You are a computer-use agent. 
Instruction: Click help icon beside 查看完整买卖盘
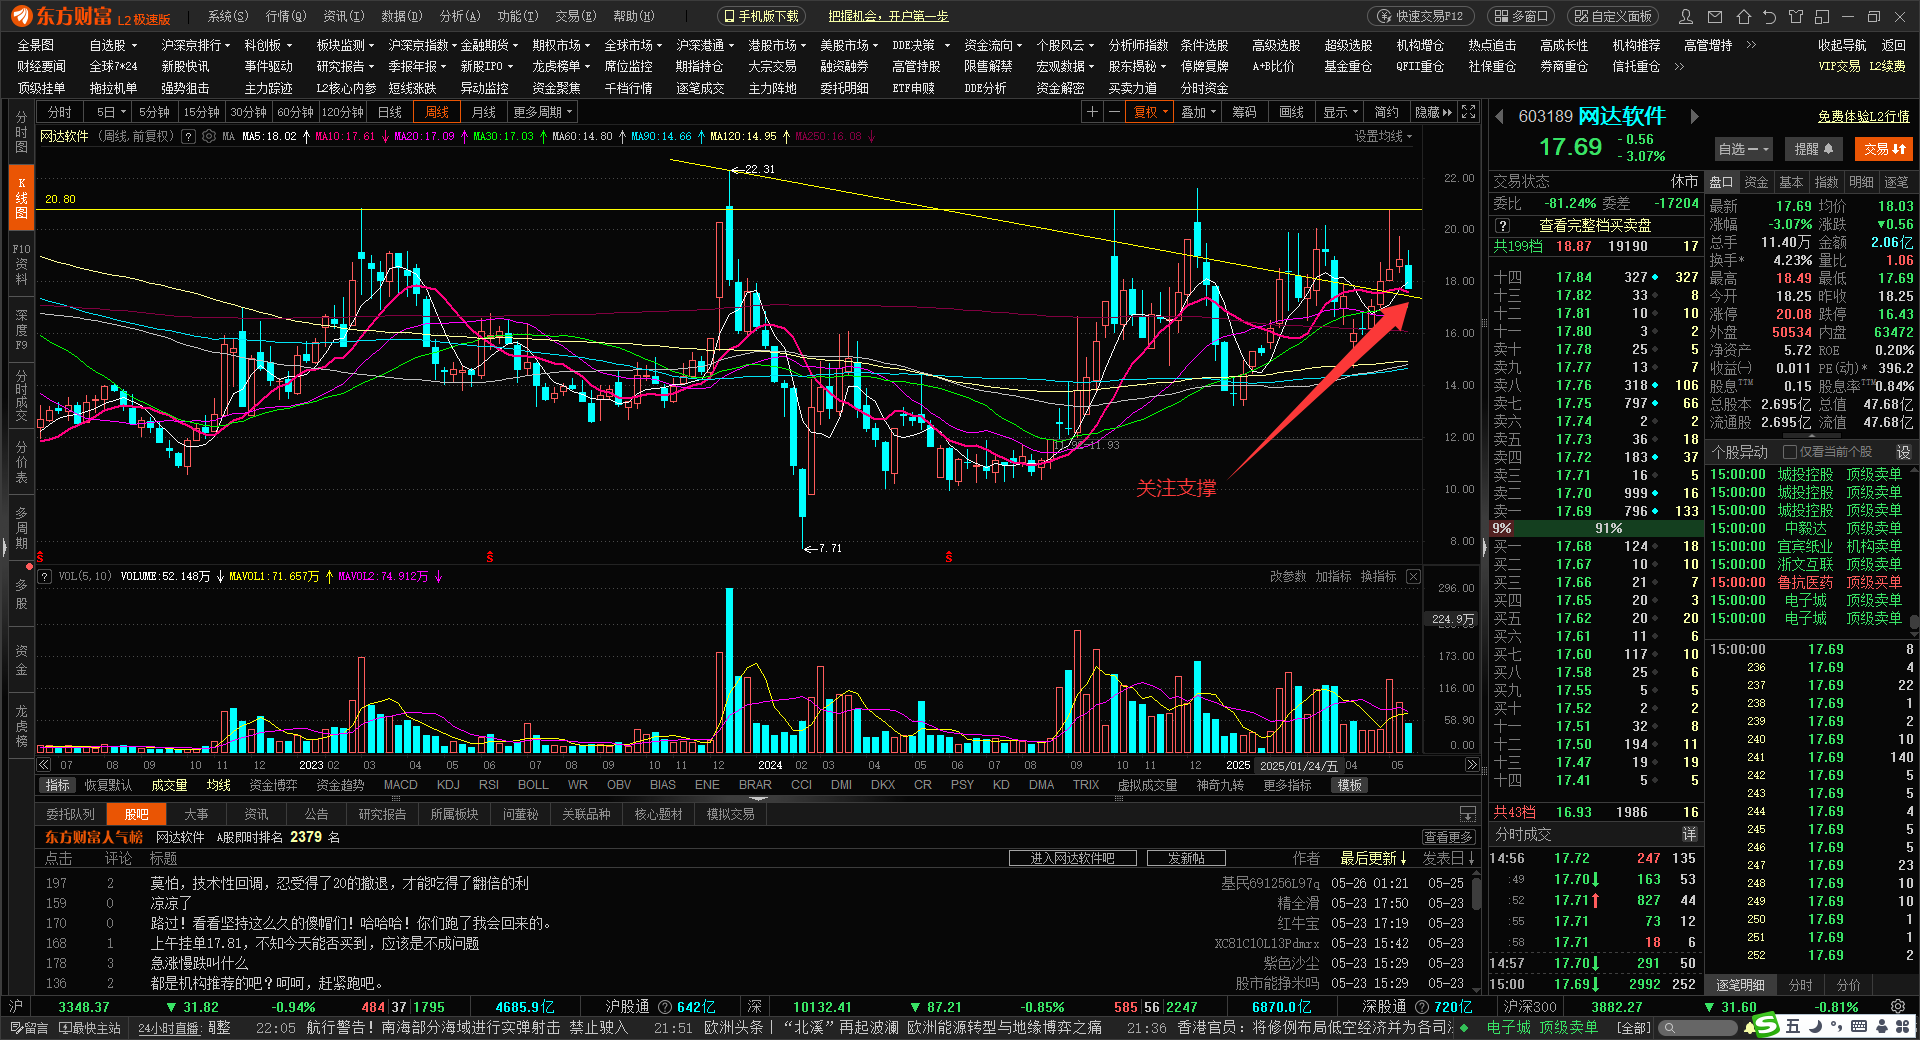(1502, 226)
